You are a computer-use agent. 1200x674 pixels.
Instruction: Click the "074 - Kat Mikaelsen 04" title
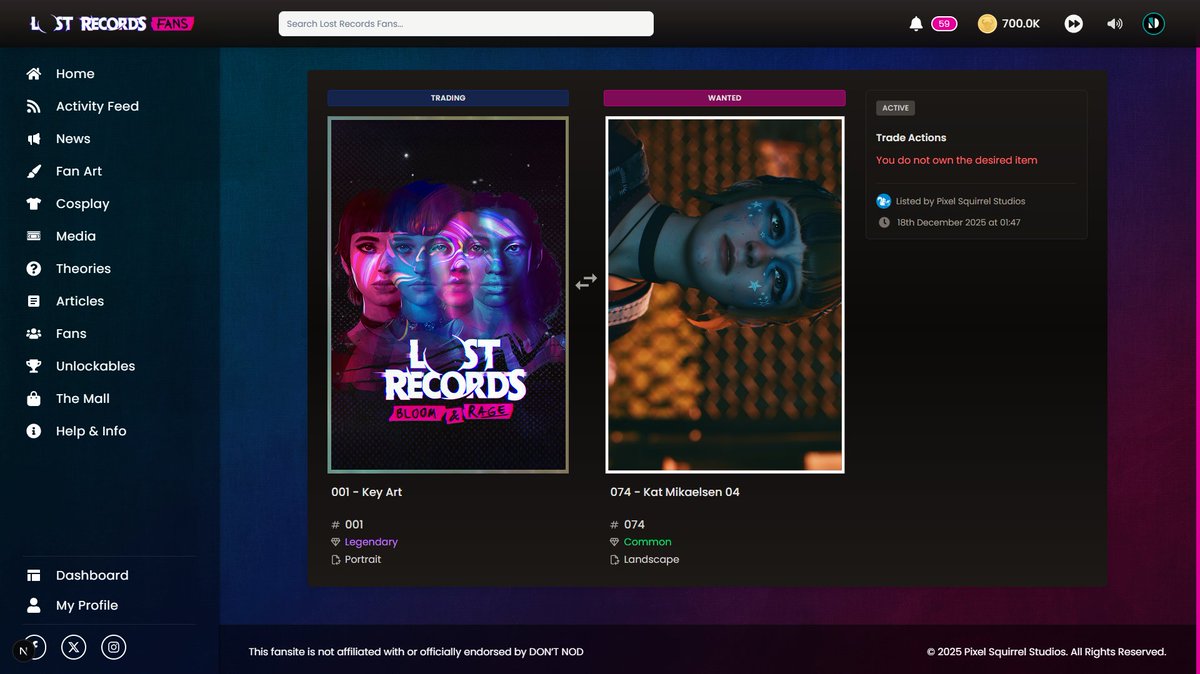point(675,492)
